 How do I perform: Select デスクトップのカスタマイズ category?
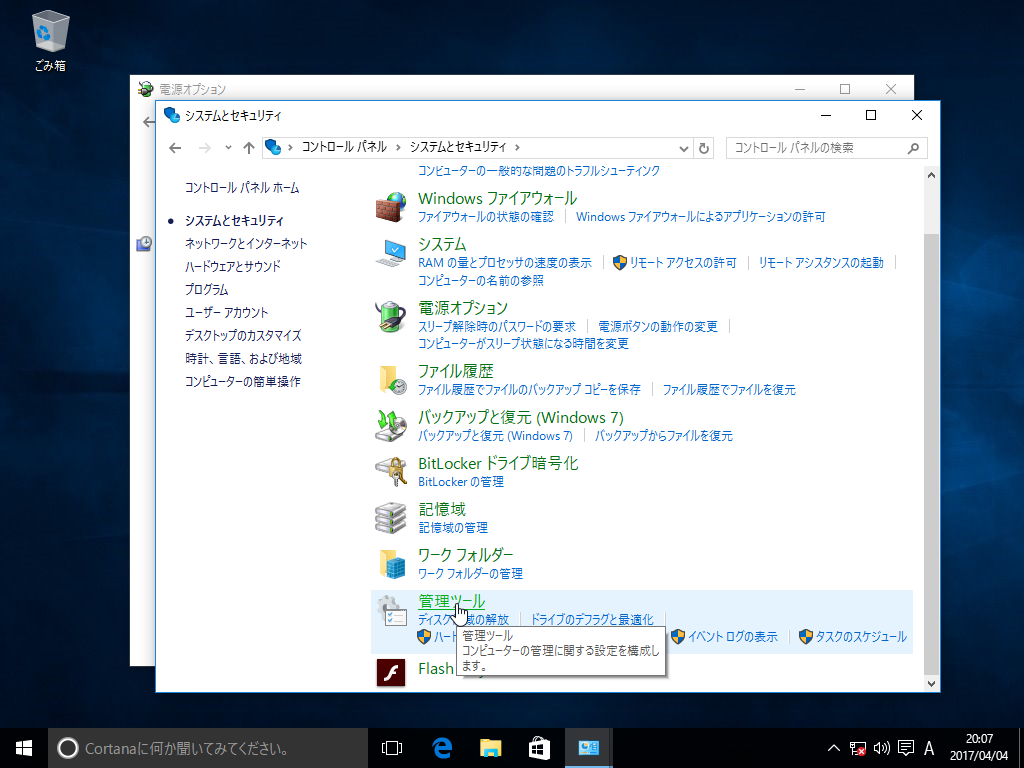pos(243,336)
